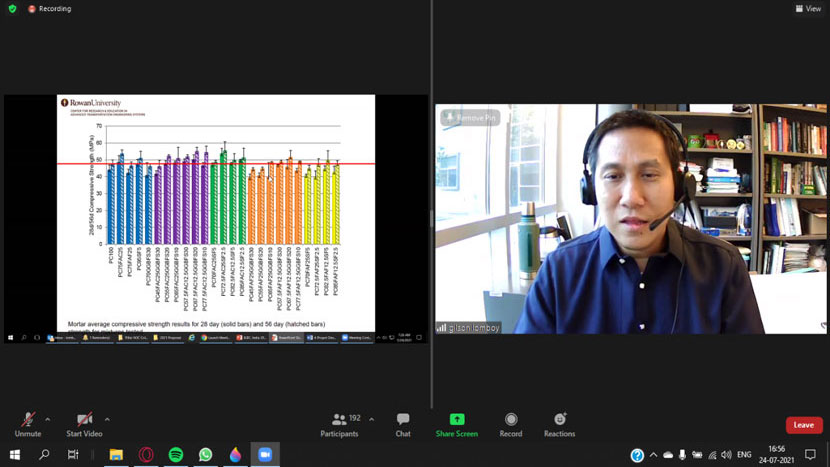Open WhatsApp from the taskbar
Image resolution: width=830 pixels, height=467 pixels.
(x=206, y=455)
